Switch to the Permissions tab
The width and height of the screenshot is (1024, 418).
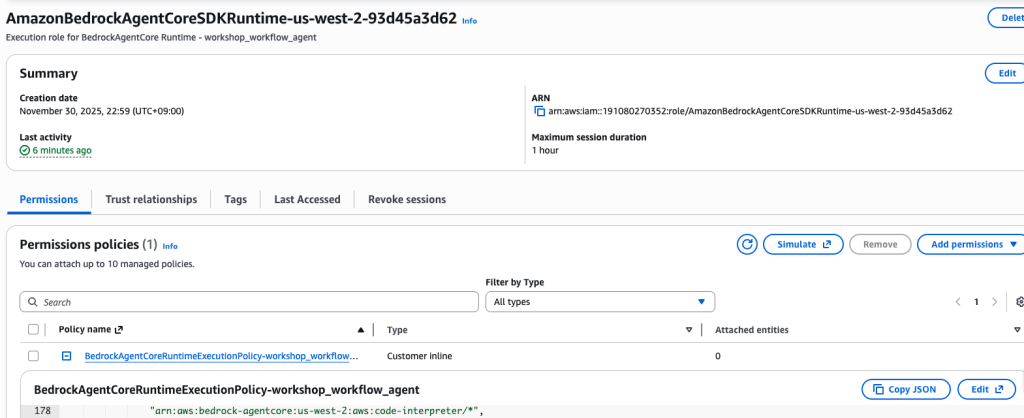point(49,199)
